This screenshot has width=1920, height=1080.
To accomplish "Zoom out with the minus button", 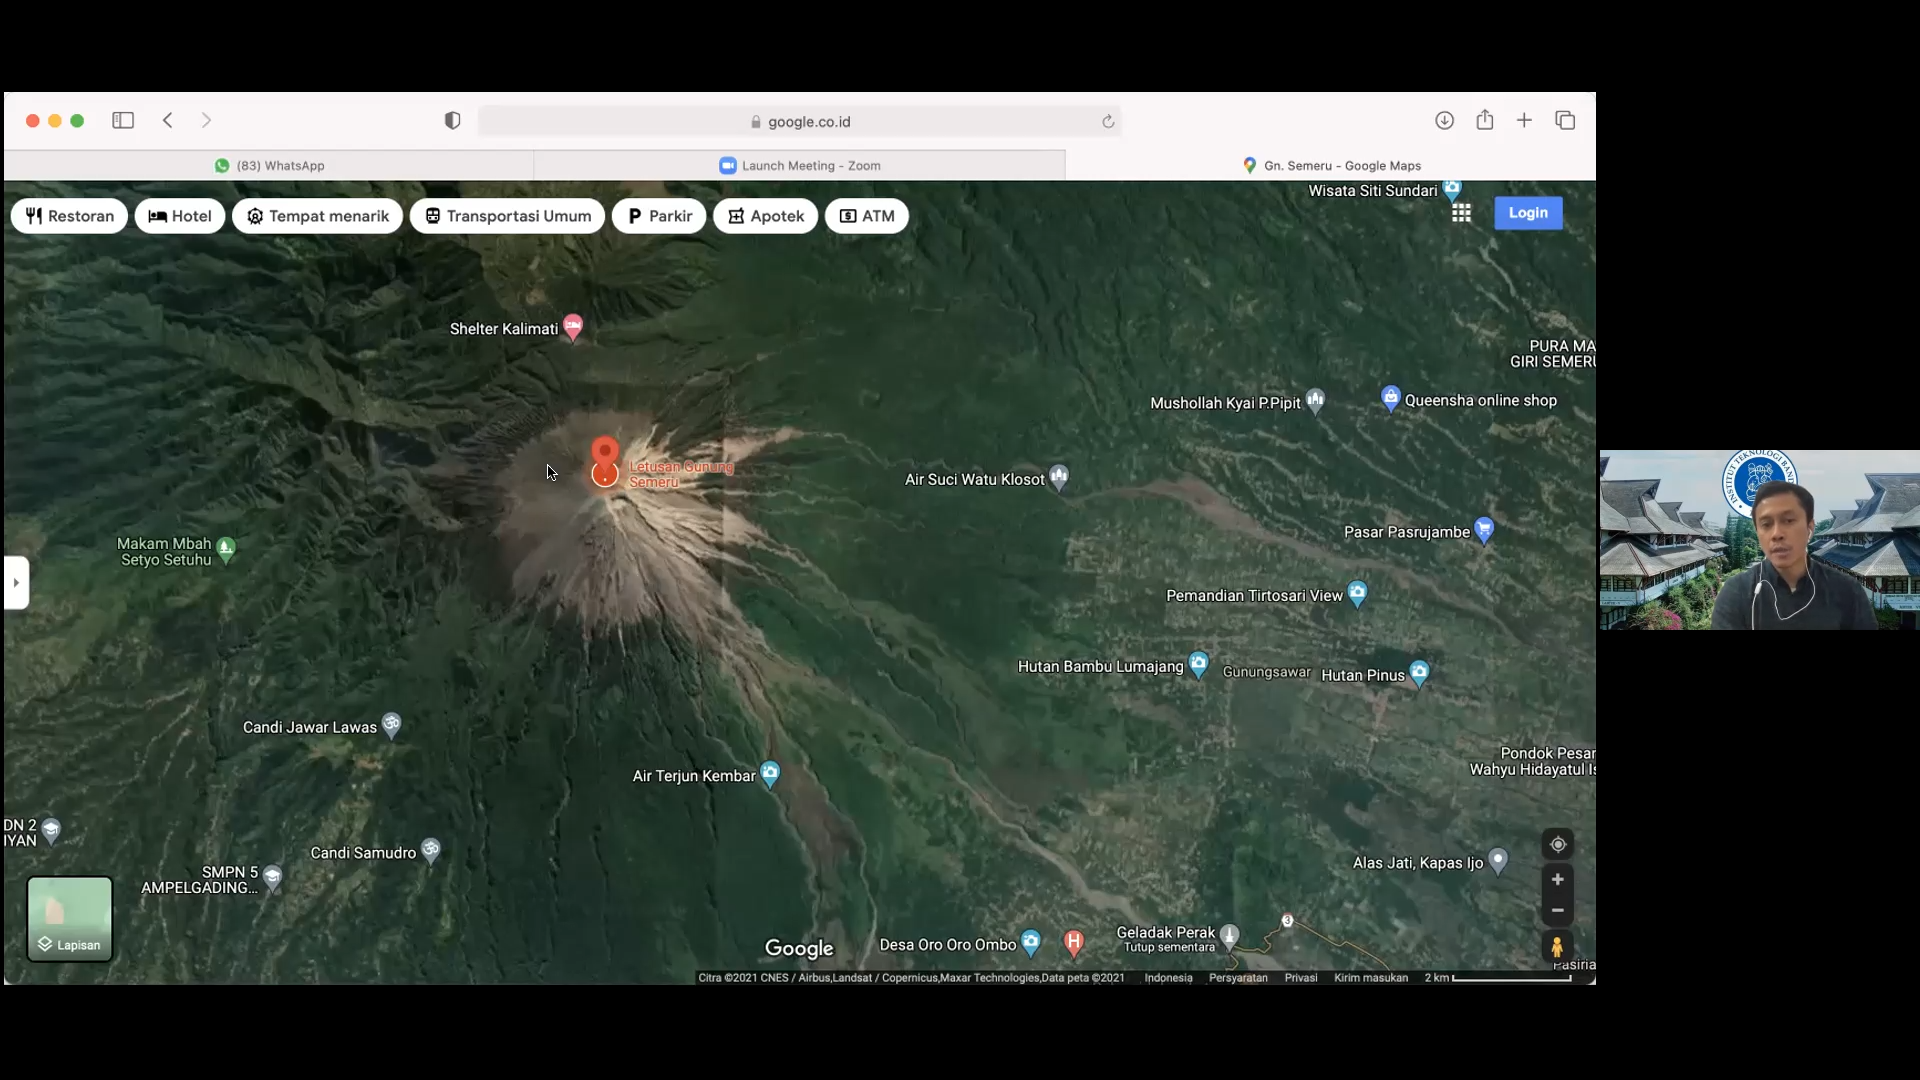I will point(1557,911).
